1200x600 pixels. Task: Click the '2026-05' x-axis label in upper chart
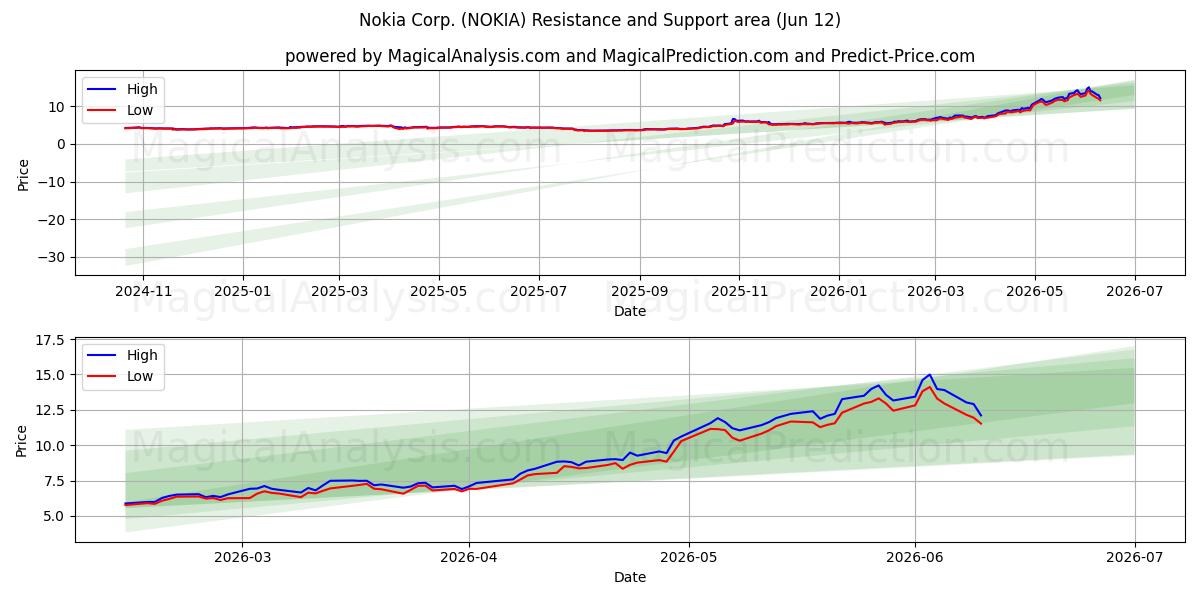coord(1034,291)
